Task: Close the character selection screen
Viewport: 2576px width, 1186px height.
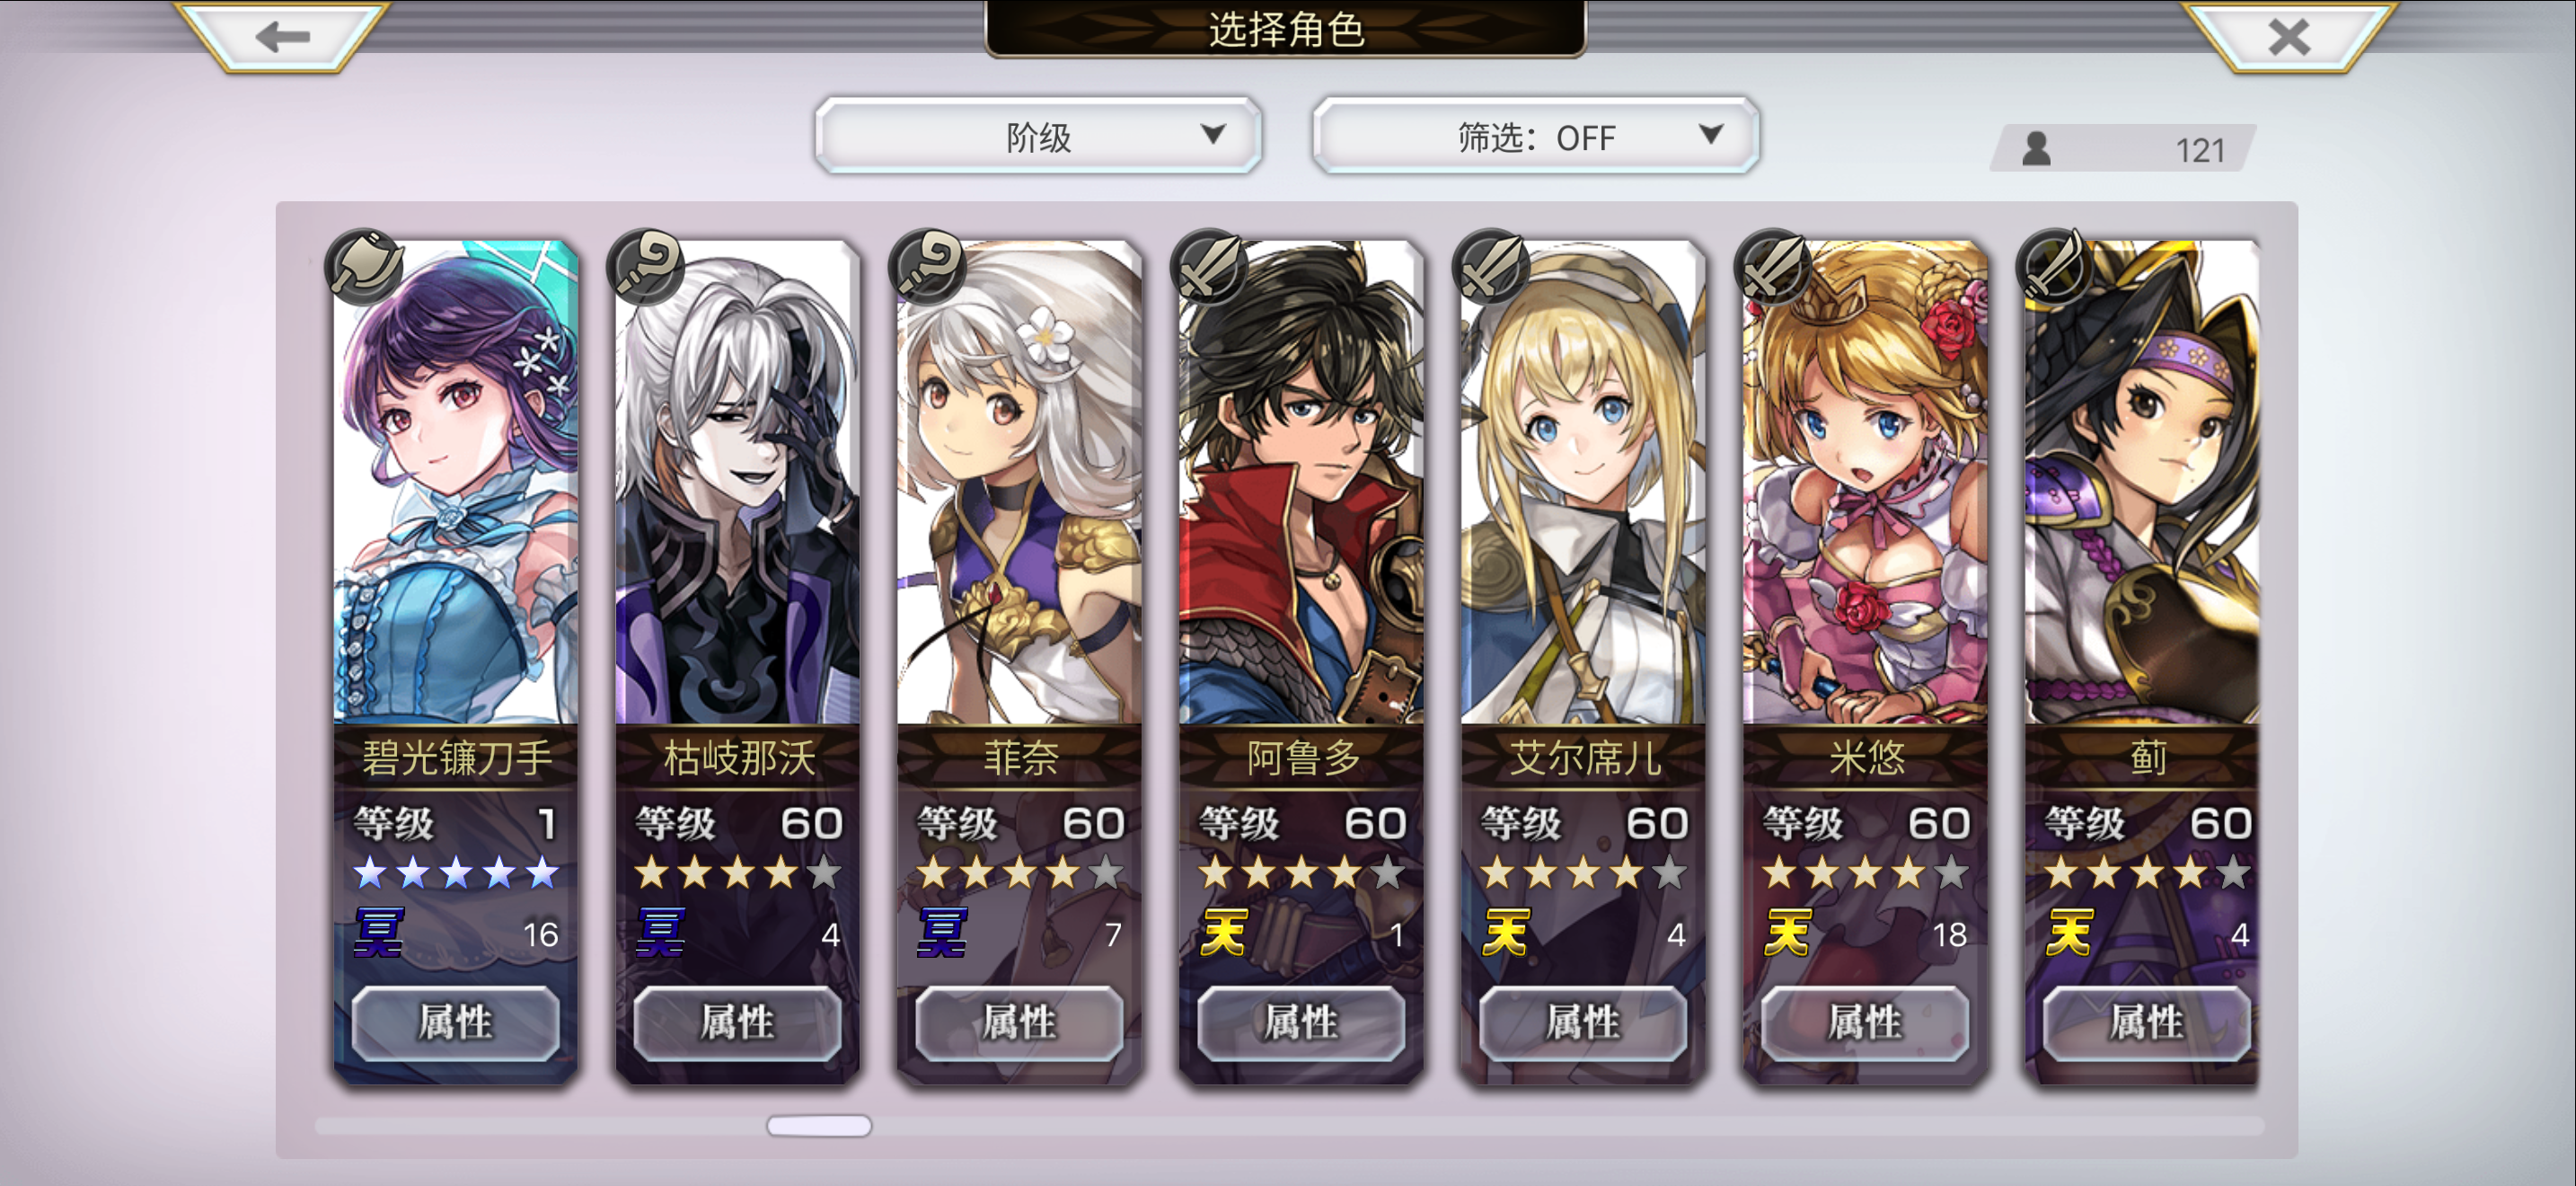Action: click(x=2289, y=37)
